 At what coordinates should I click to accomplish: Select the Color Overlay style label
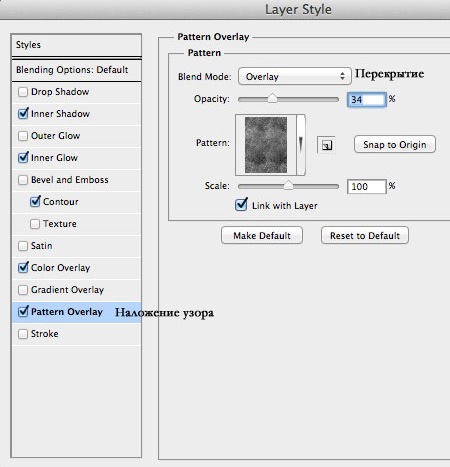[60, 268]
